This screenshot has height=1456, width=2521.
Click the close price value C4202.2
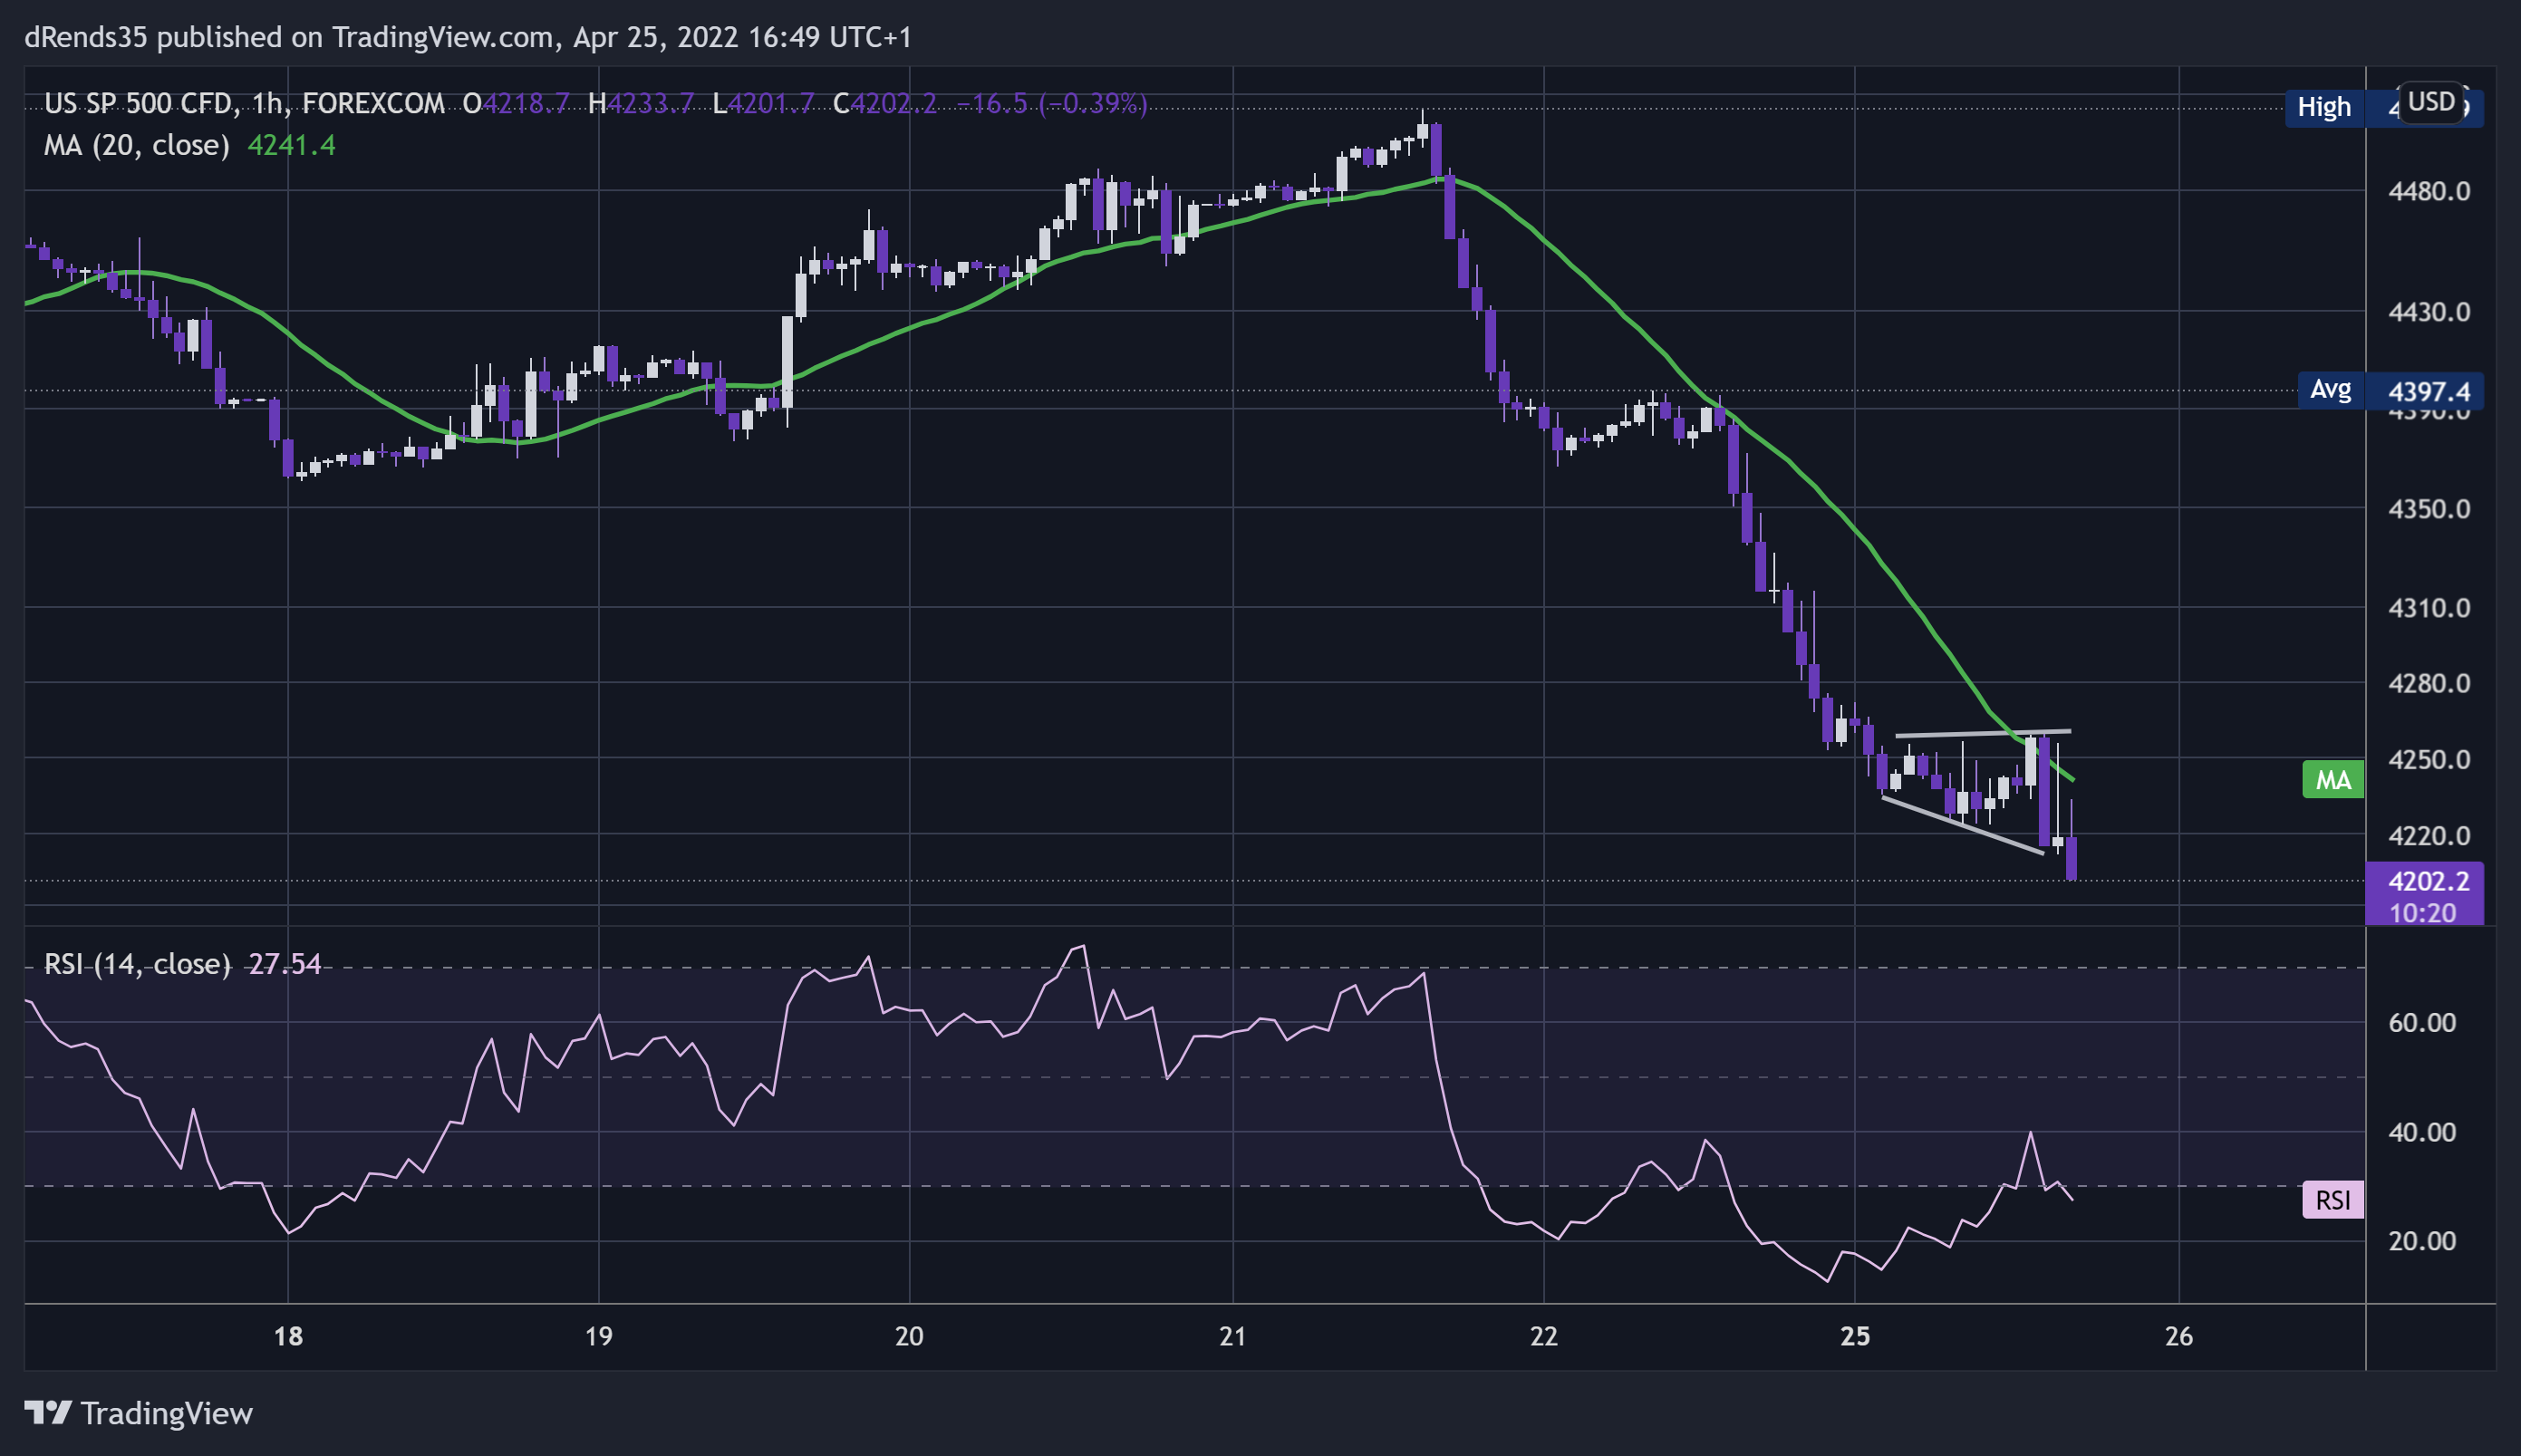[885, 103]
